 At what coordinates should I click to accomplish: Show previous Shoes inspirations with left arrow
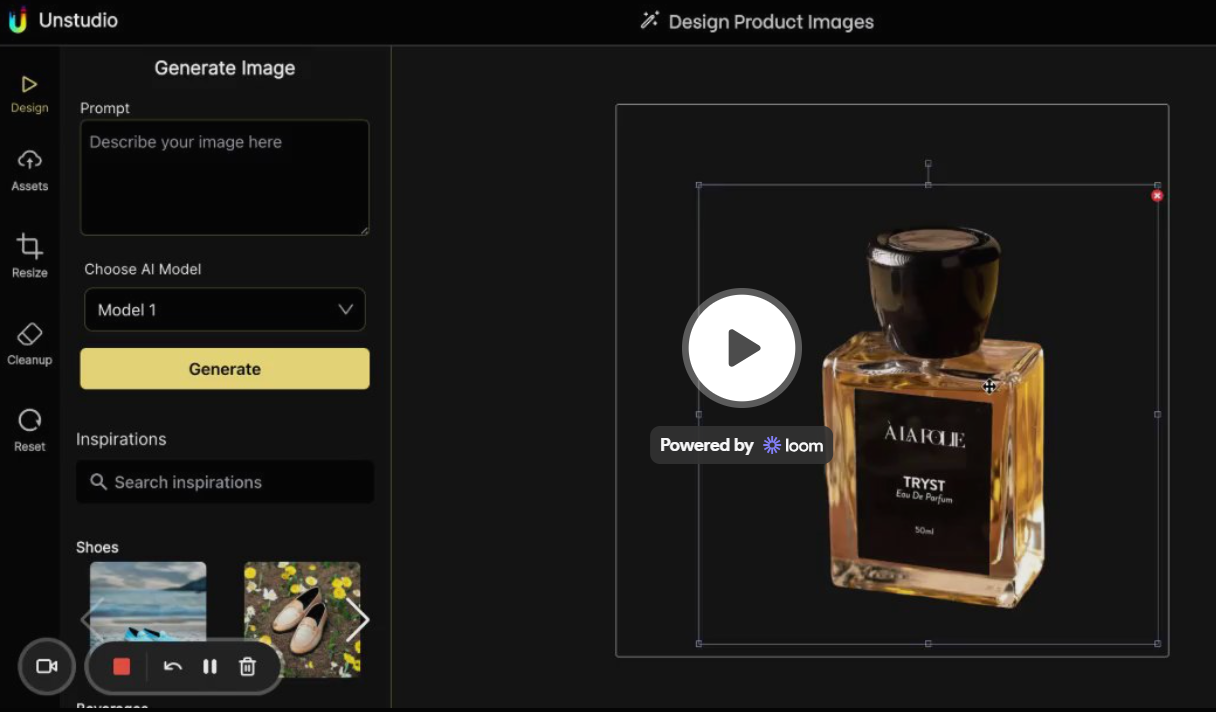[x=90, y=619]
